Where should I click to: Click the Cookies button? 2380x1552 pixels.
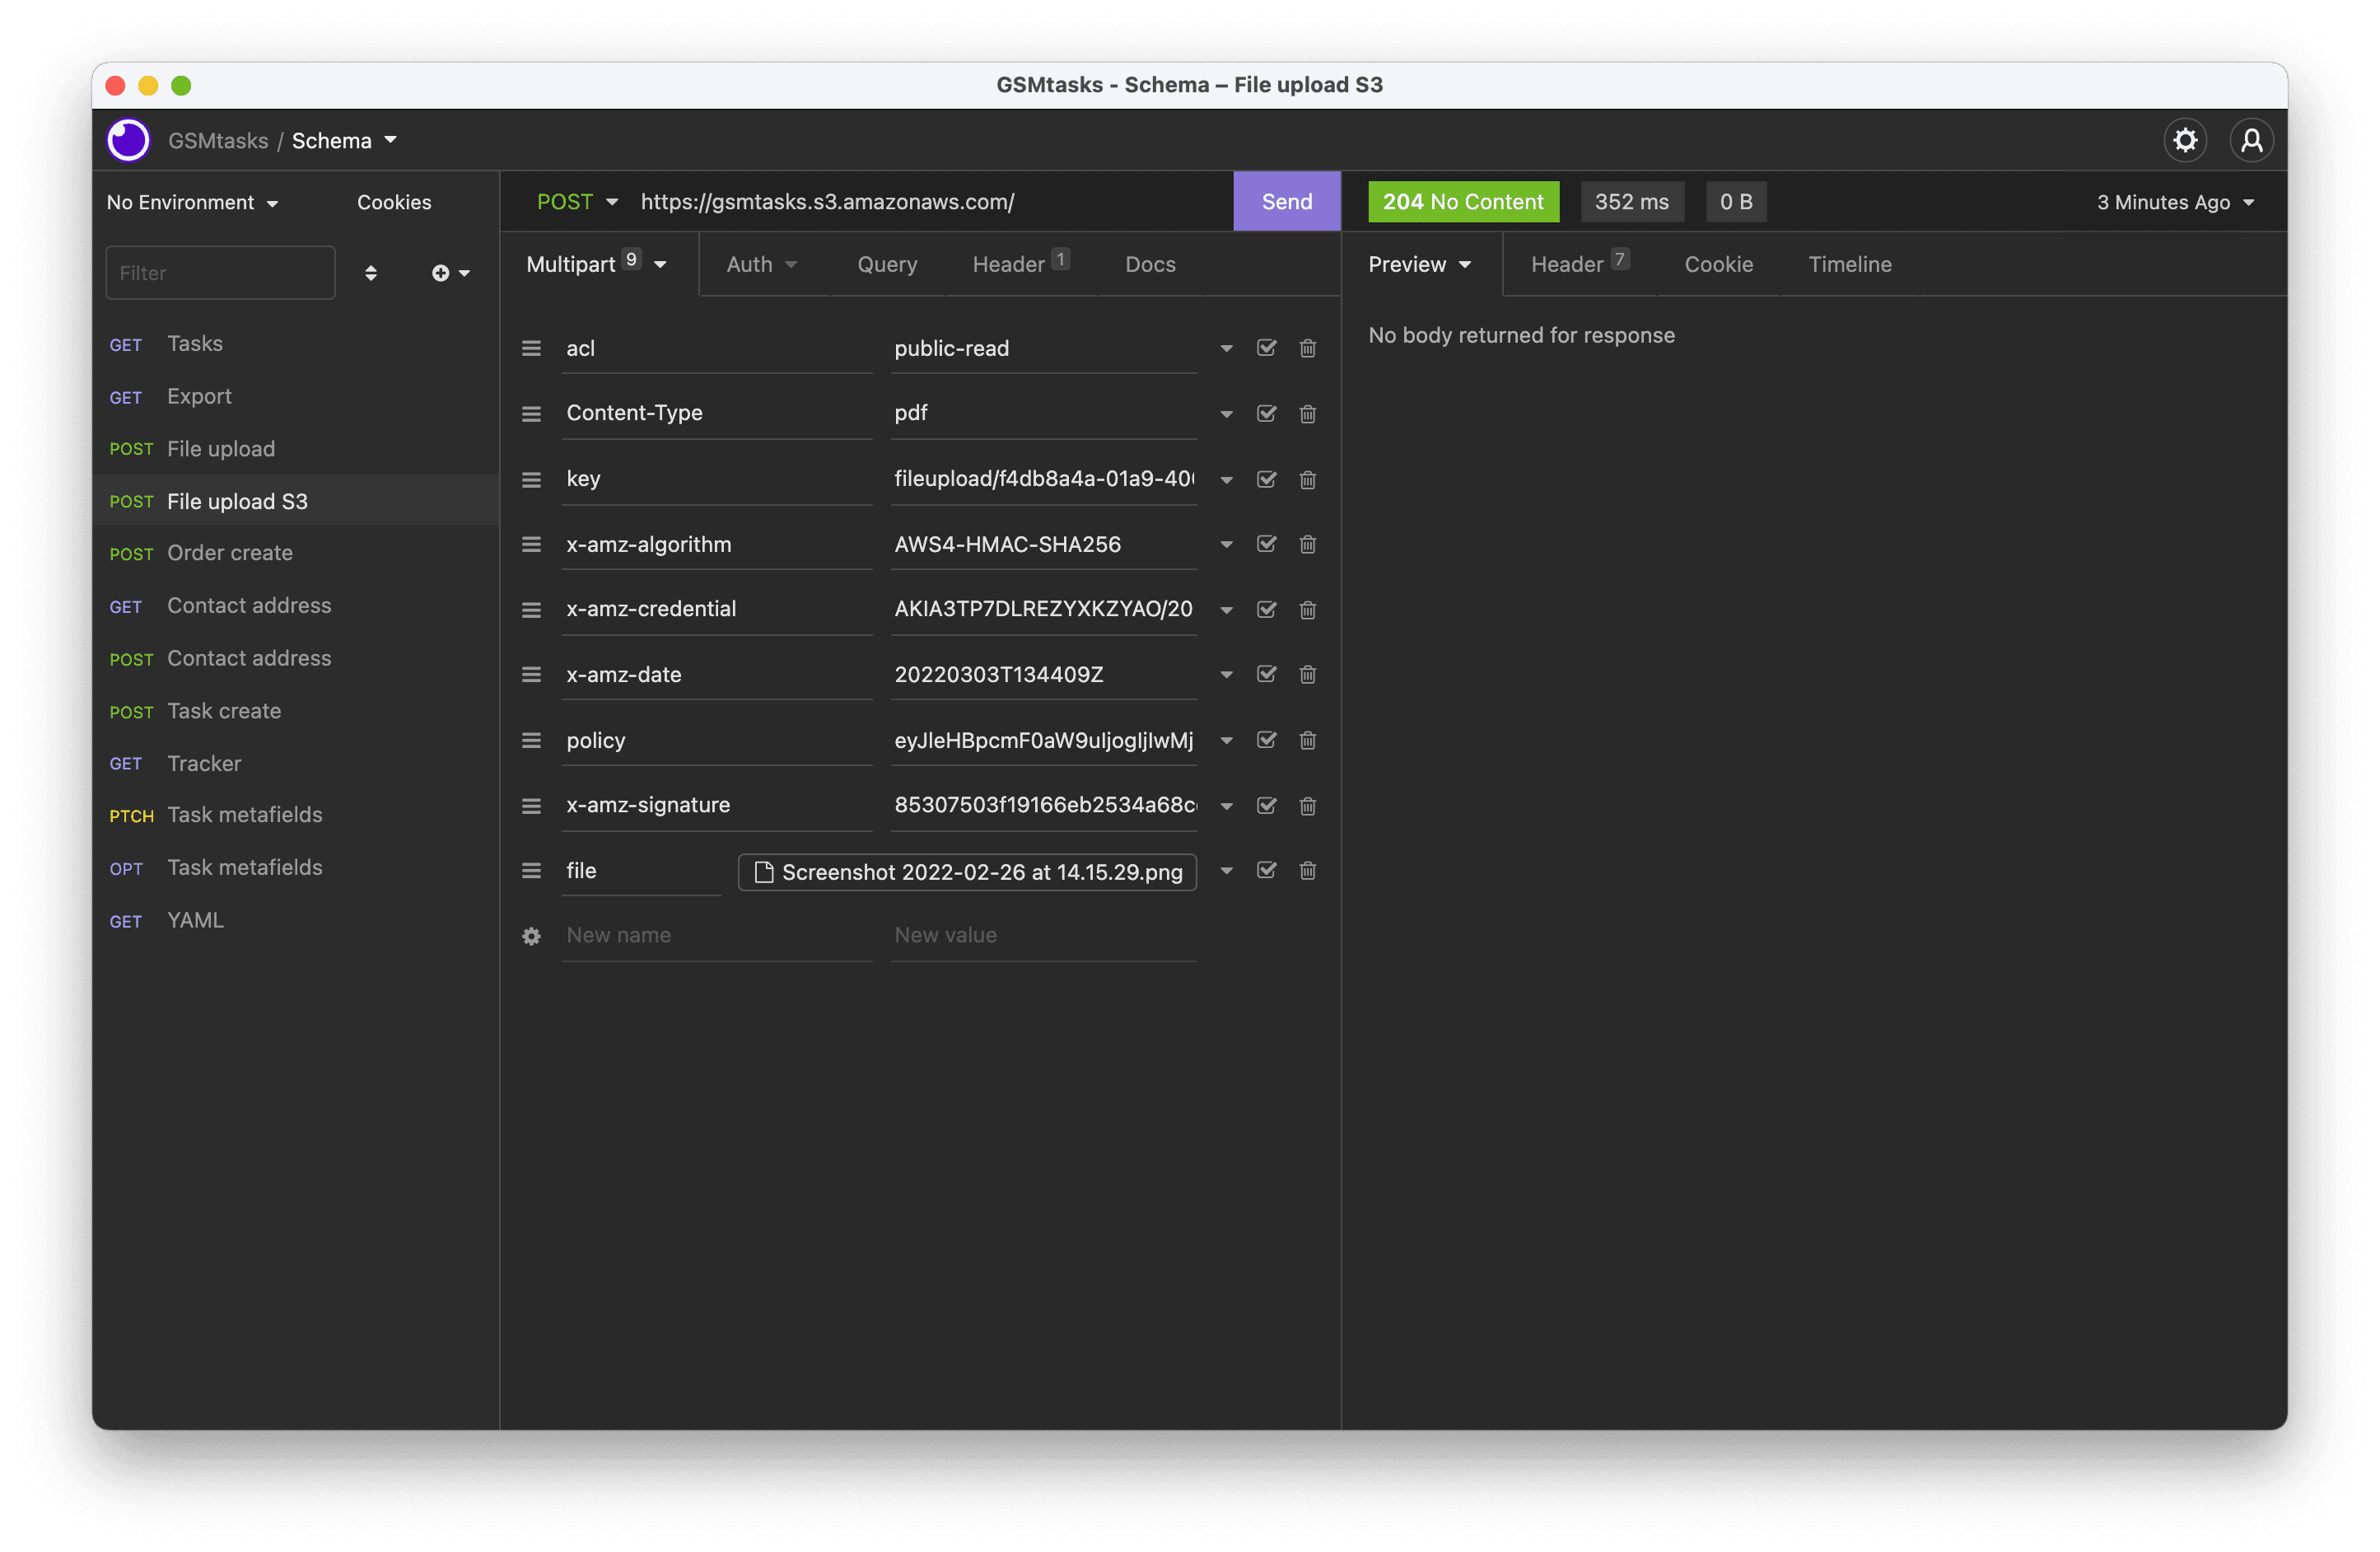click(x=394, y=201)
